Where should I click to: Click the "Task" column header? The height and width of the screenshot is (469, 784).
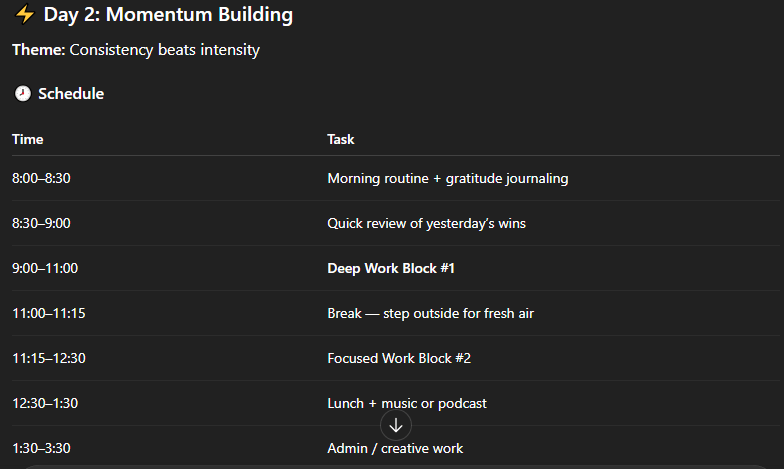pyautogui.click(x=341, y=139)
